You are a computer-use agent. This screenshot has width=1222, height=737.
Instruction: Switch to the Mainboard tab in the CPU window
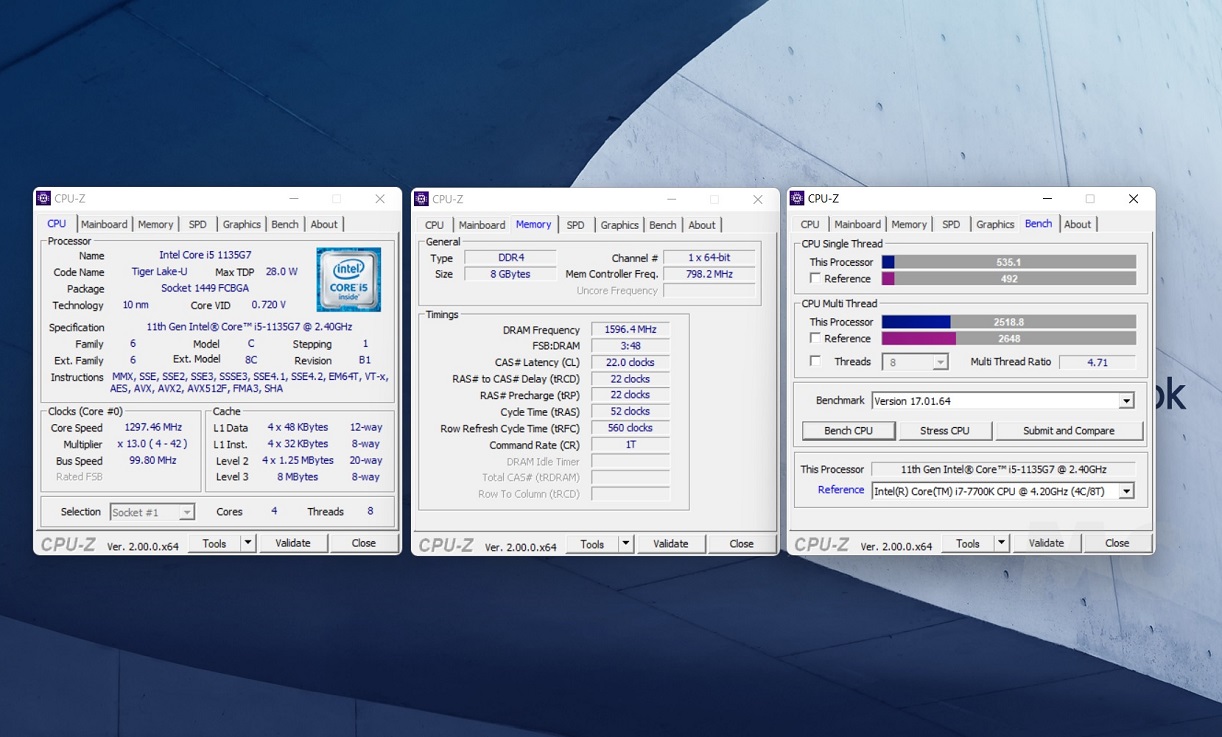104,225
